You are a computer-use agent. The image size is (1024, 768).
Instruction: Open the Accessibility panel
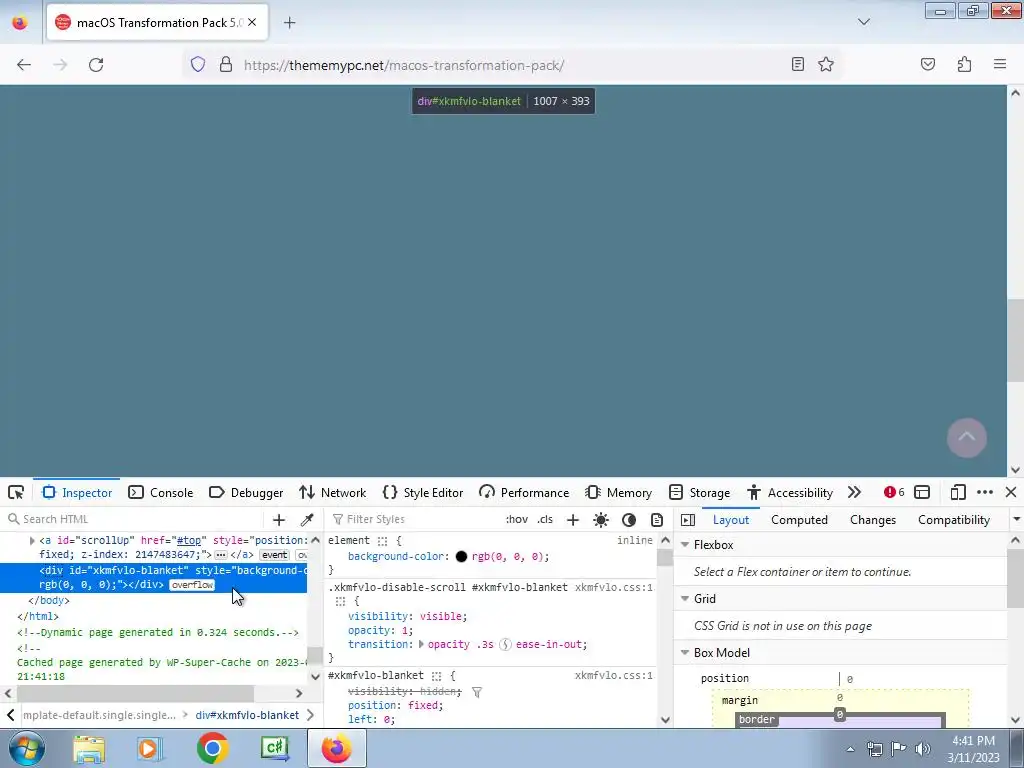click(x=790, y=492)
